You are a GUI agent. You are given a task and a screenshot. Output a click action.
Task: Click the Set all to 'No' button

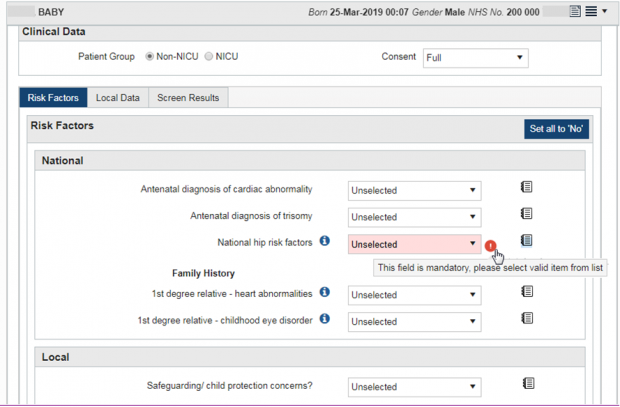tap(556, 129)
